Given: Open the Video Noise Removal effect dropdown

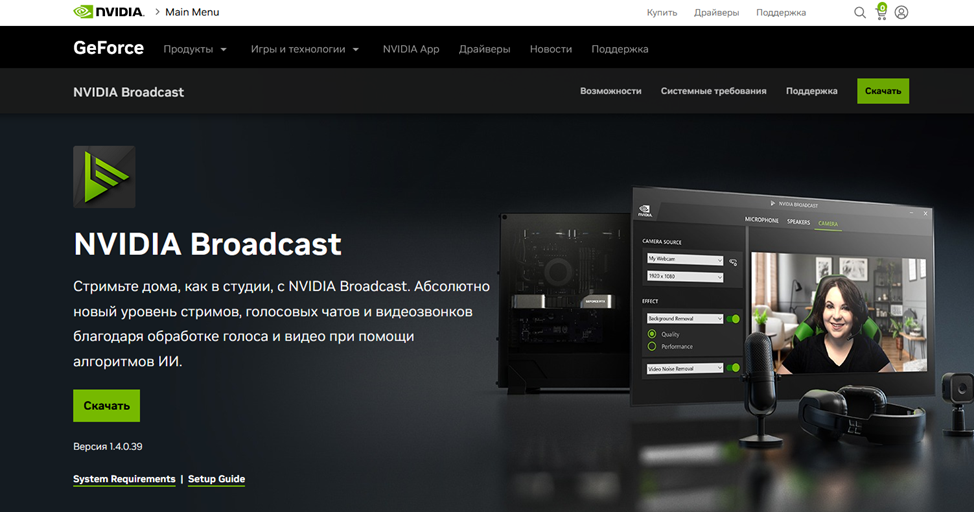Looking at the screenshot, I should tap(685, 368).
